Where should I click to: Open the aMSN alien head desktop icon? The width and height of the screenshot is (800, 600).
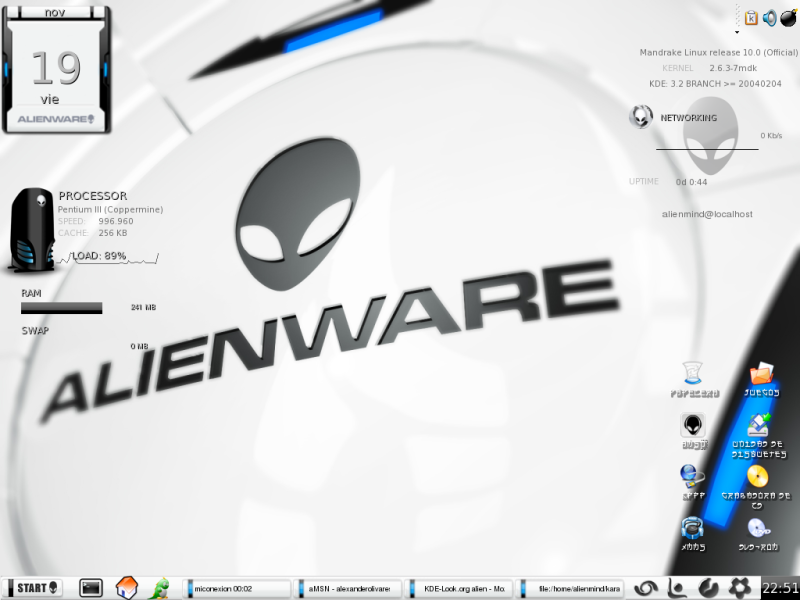[693, 431]
